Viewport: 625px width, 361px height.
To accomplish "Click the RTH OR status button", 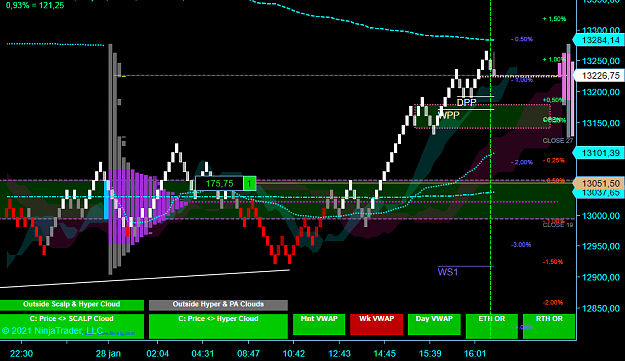I will pos(549,326).
